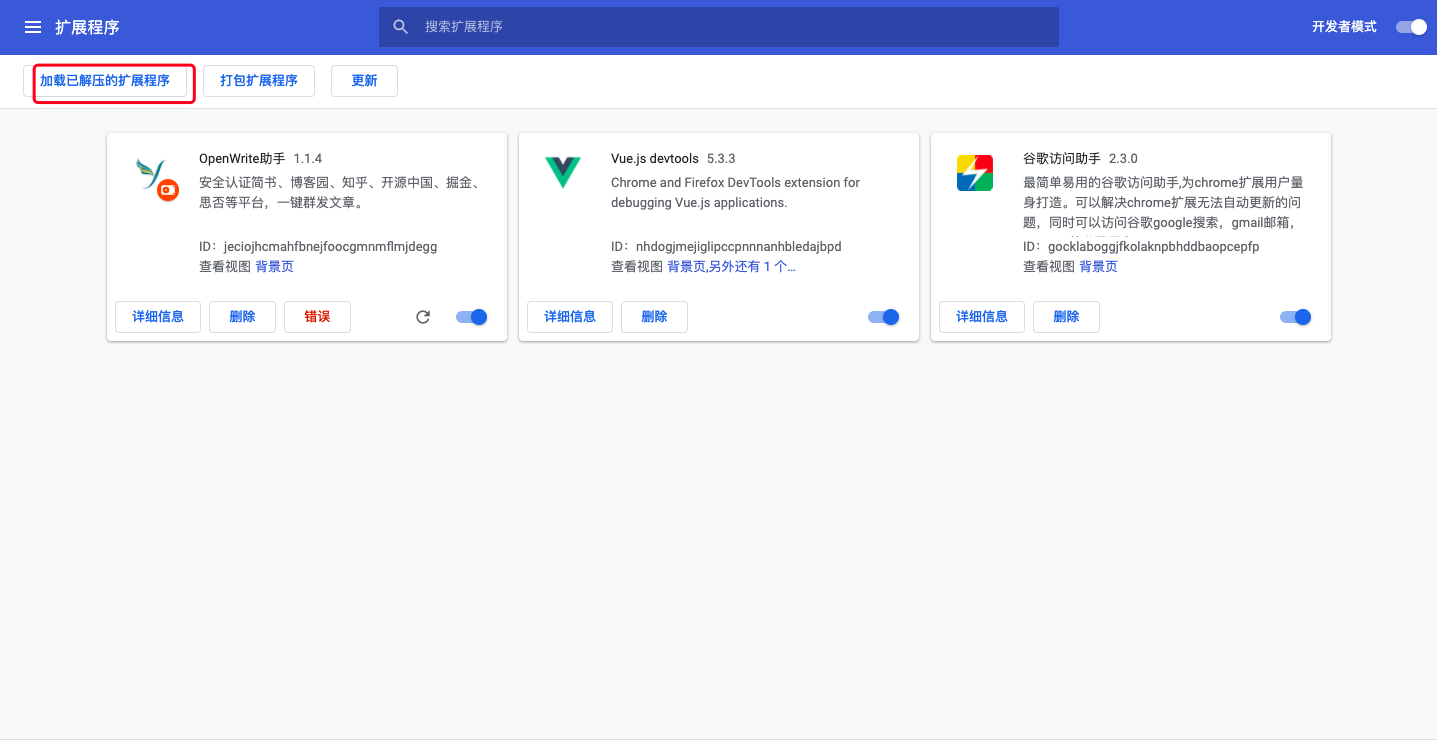Open 背景页 link of 谷歌访问助手
Screen dimensions: 1437x745
[x=1098, y=267]
